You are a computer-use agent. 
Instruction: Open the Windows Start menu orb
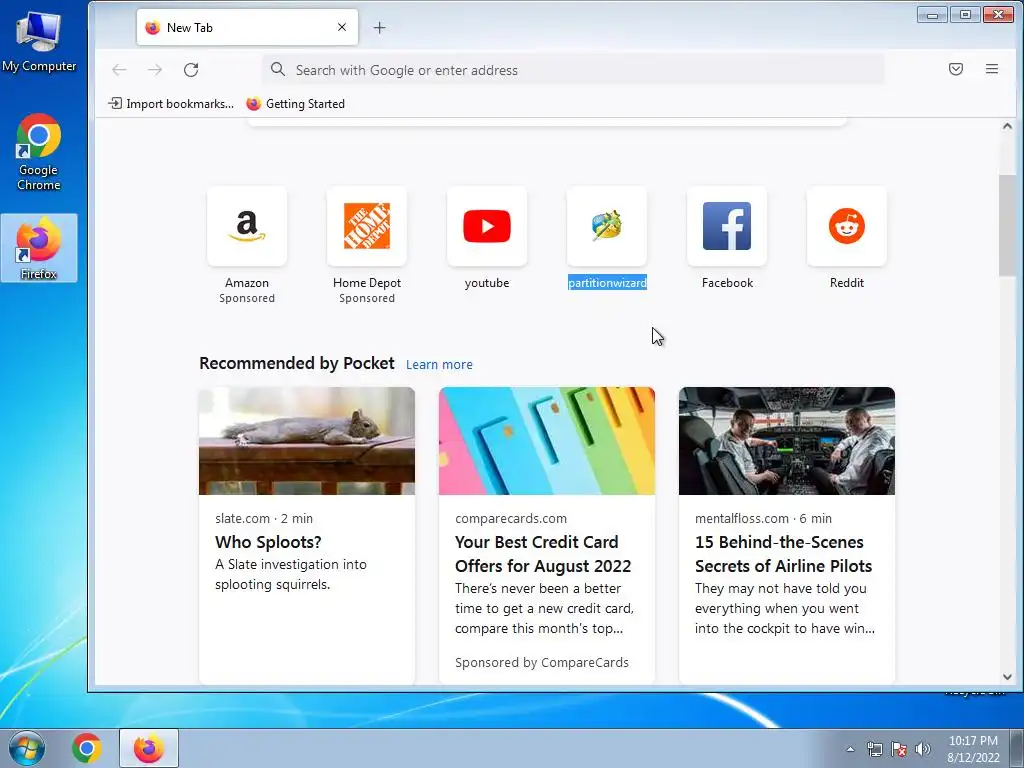click(27, 748)
